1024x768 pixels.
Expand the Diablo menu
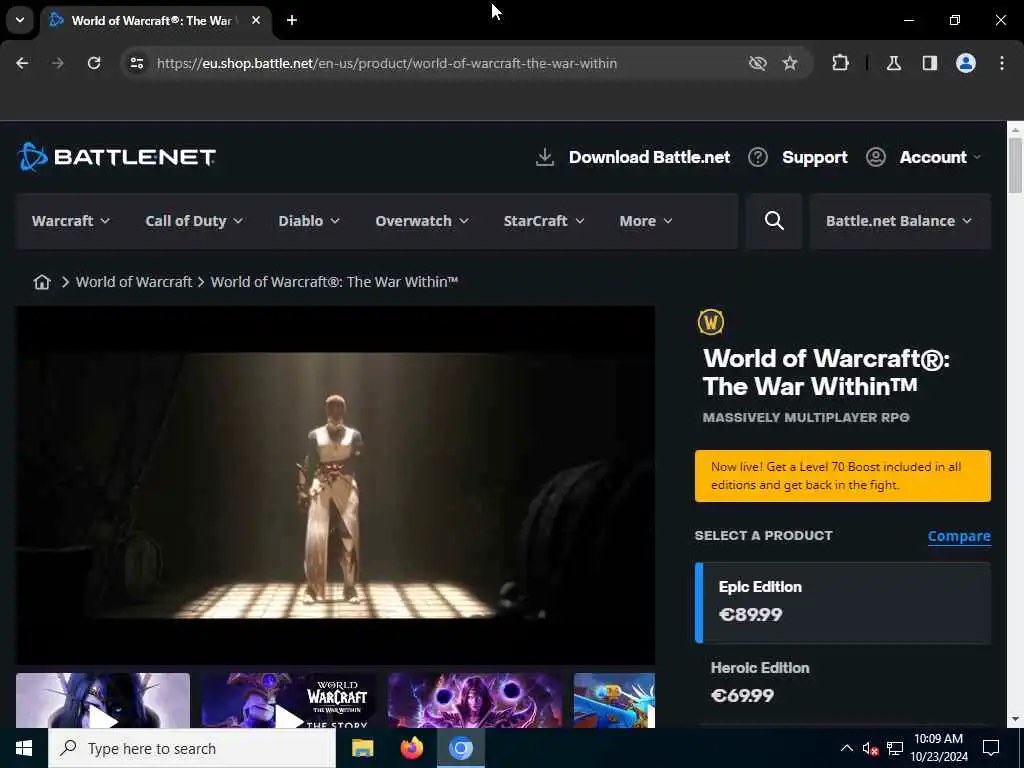click(x=309, y=221)
